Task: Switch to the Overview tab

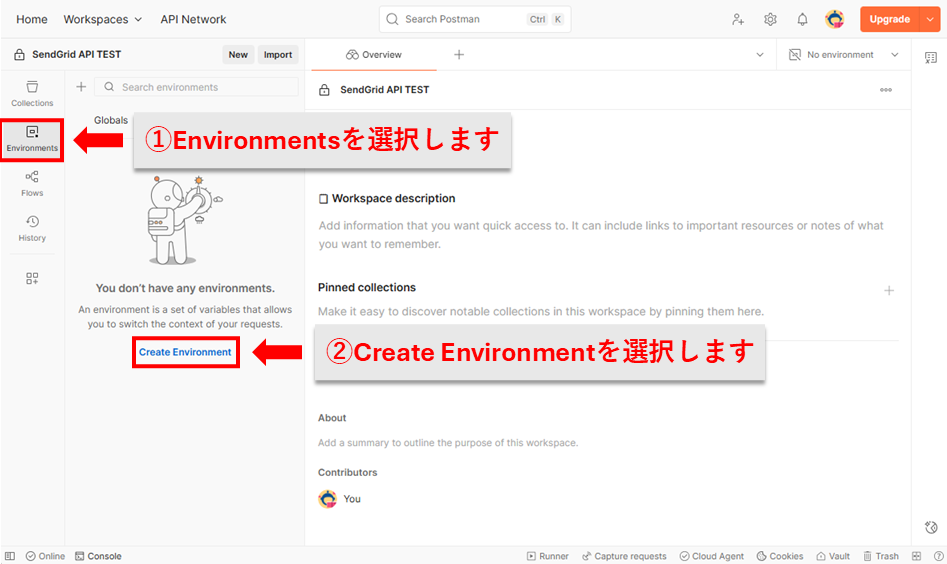Action: pyautogui.click(x=373, y=55)
